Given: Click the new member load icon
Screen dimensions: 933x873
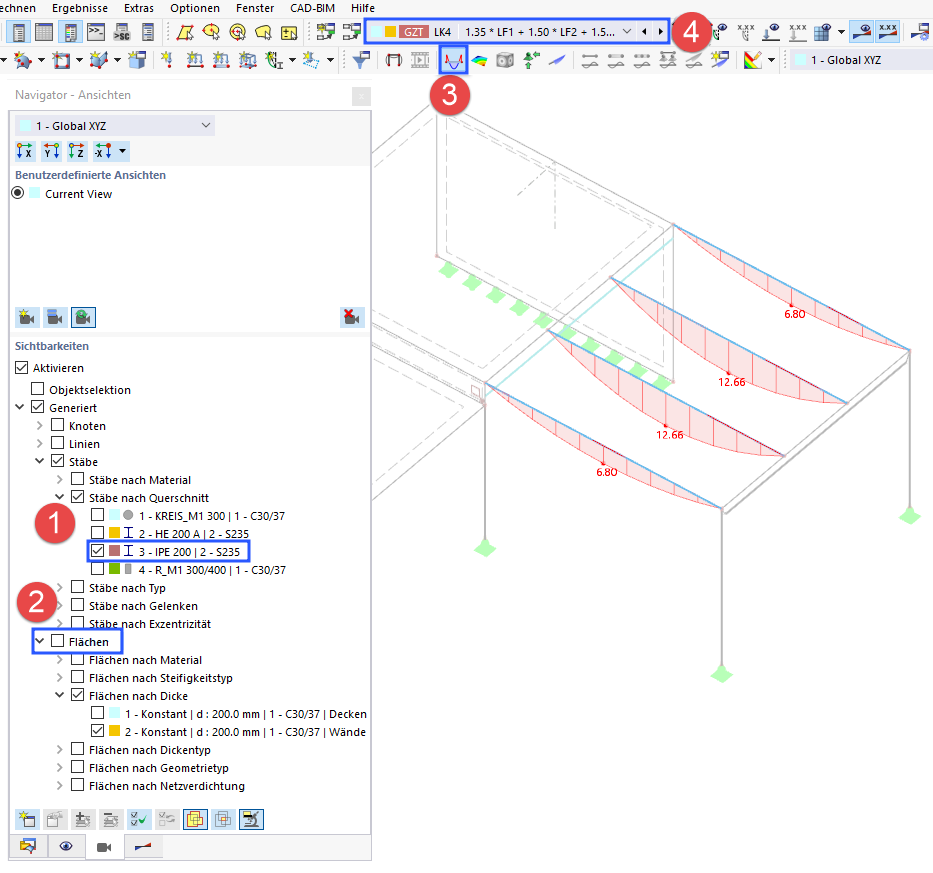Looking at the screenshot, I should tap(195, 60).
